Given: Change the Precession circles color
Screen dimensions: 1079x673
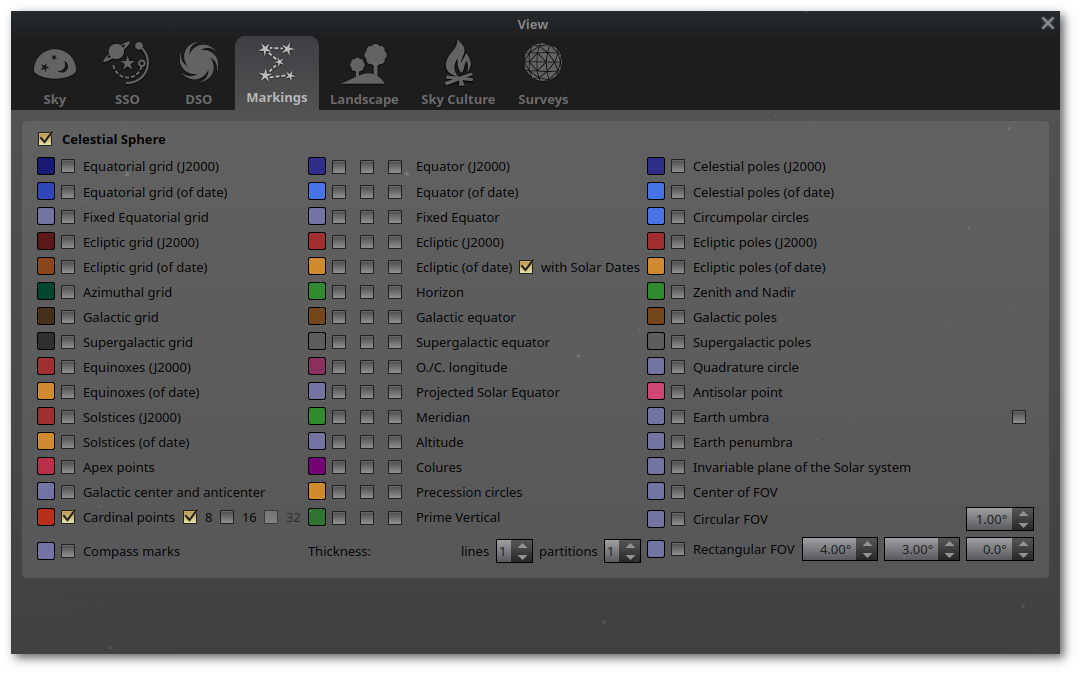Looking at the screenshot, I should click(x=317, y=491).
